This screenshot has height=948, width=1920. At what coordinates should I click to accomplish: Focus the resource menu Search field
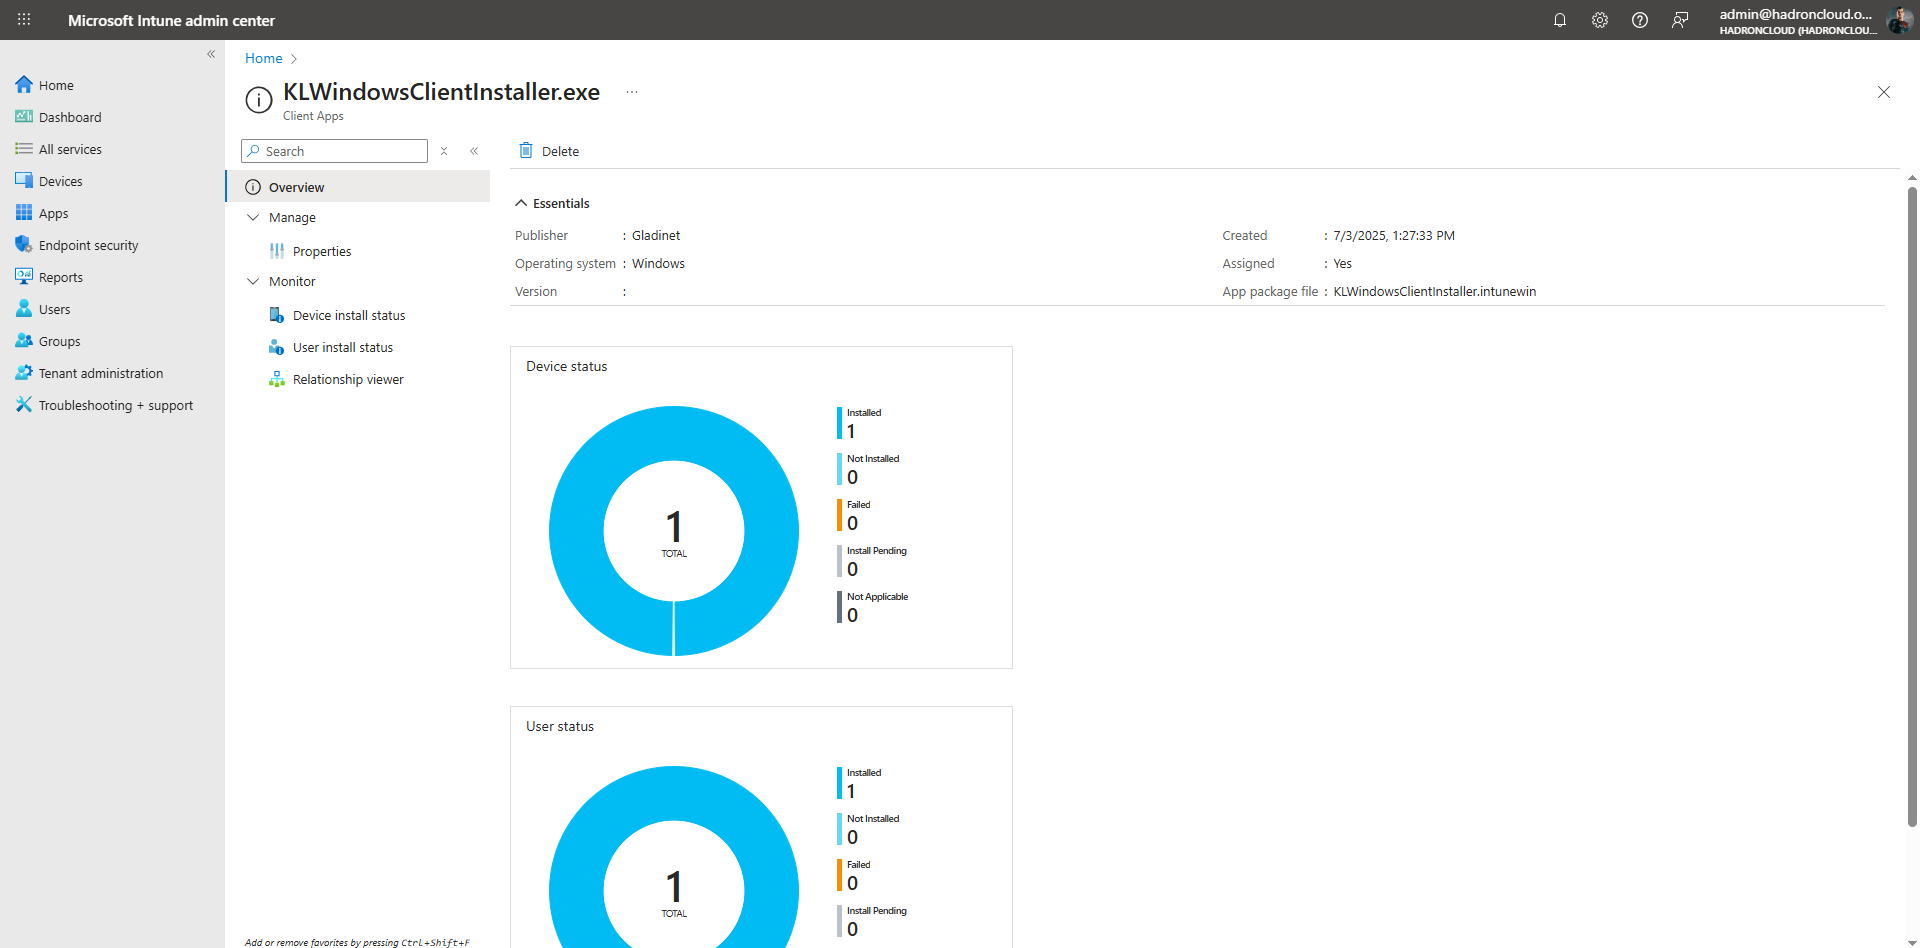(x=334, y=151)
